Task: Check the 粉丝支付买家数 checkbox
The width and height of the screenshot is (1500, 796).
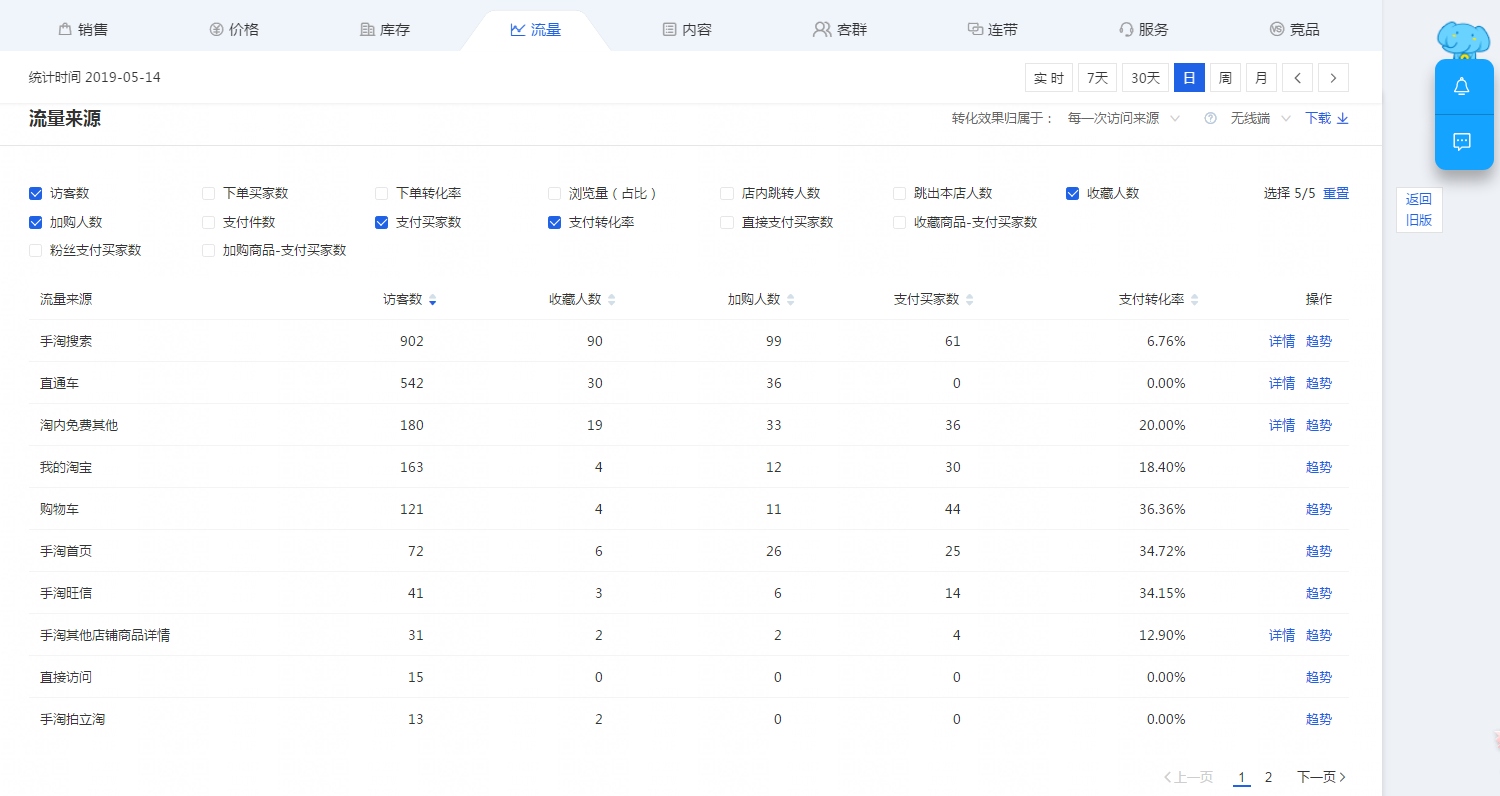Action: coord(36,250)
